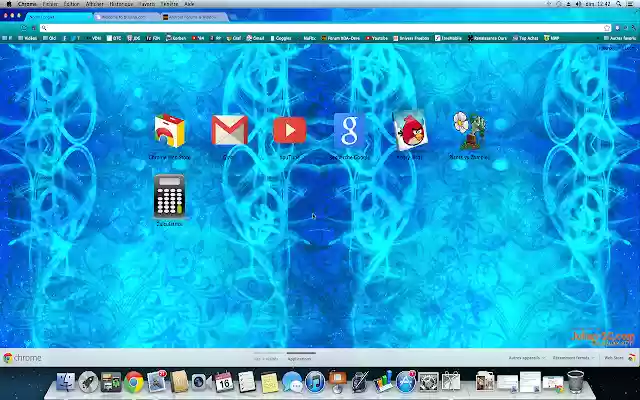
Task: Reload the page with the reload button
Action: (x=24, y=28)
